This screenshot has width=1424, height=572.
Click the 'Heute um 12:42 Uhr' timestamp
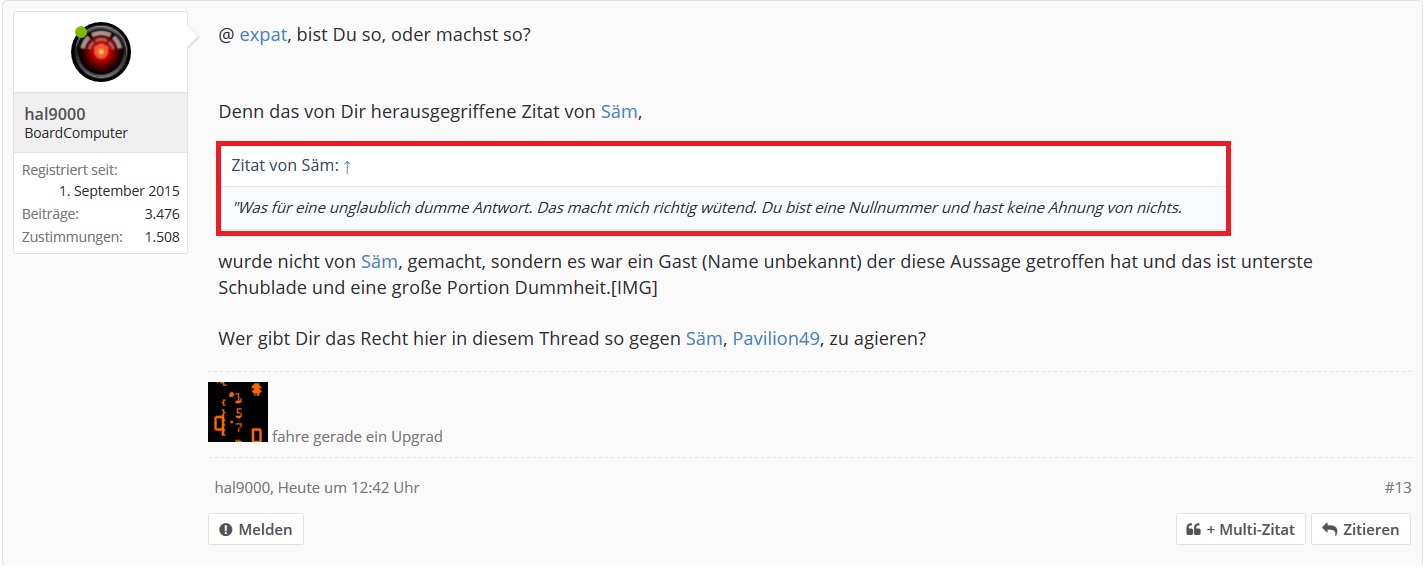tap(348, 488)
